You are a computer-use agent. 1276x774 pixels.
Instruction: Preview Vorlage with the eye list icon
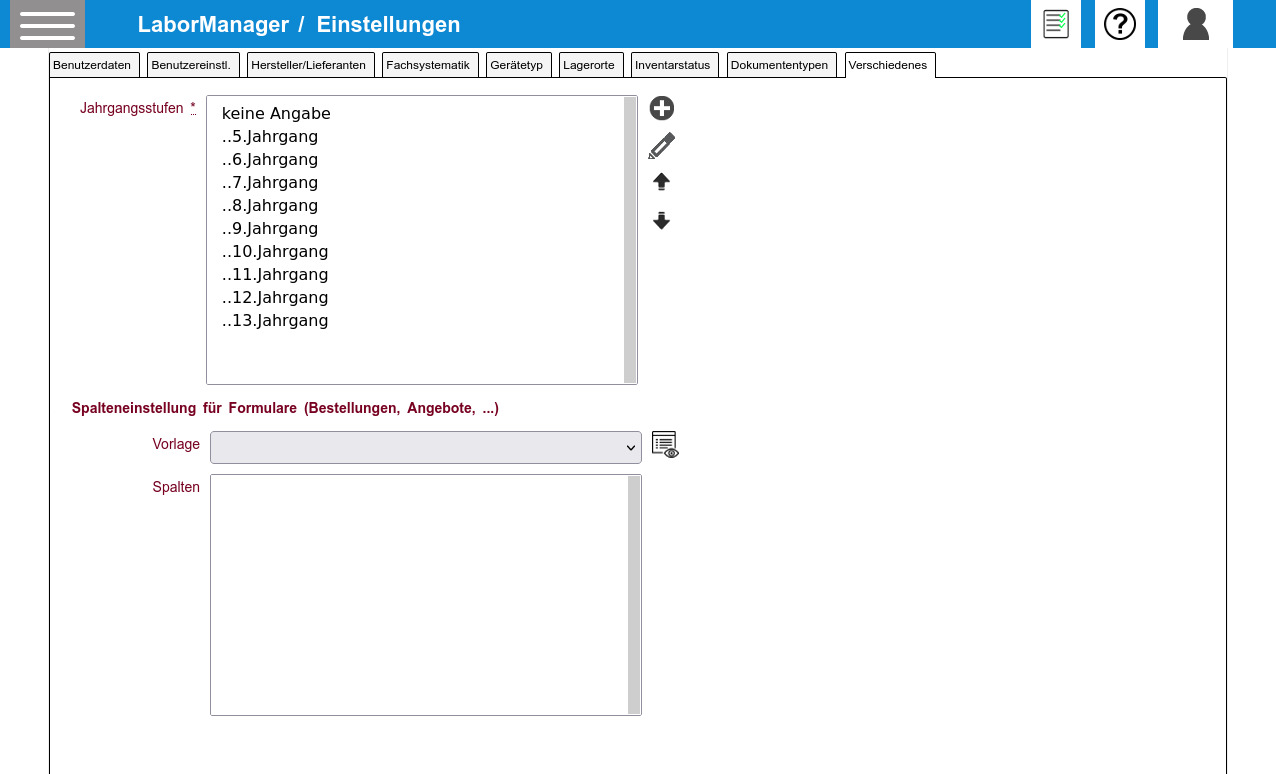(x=665, y=445)
